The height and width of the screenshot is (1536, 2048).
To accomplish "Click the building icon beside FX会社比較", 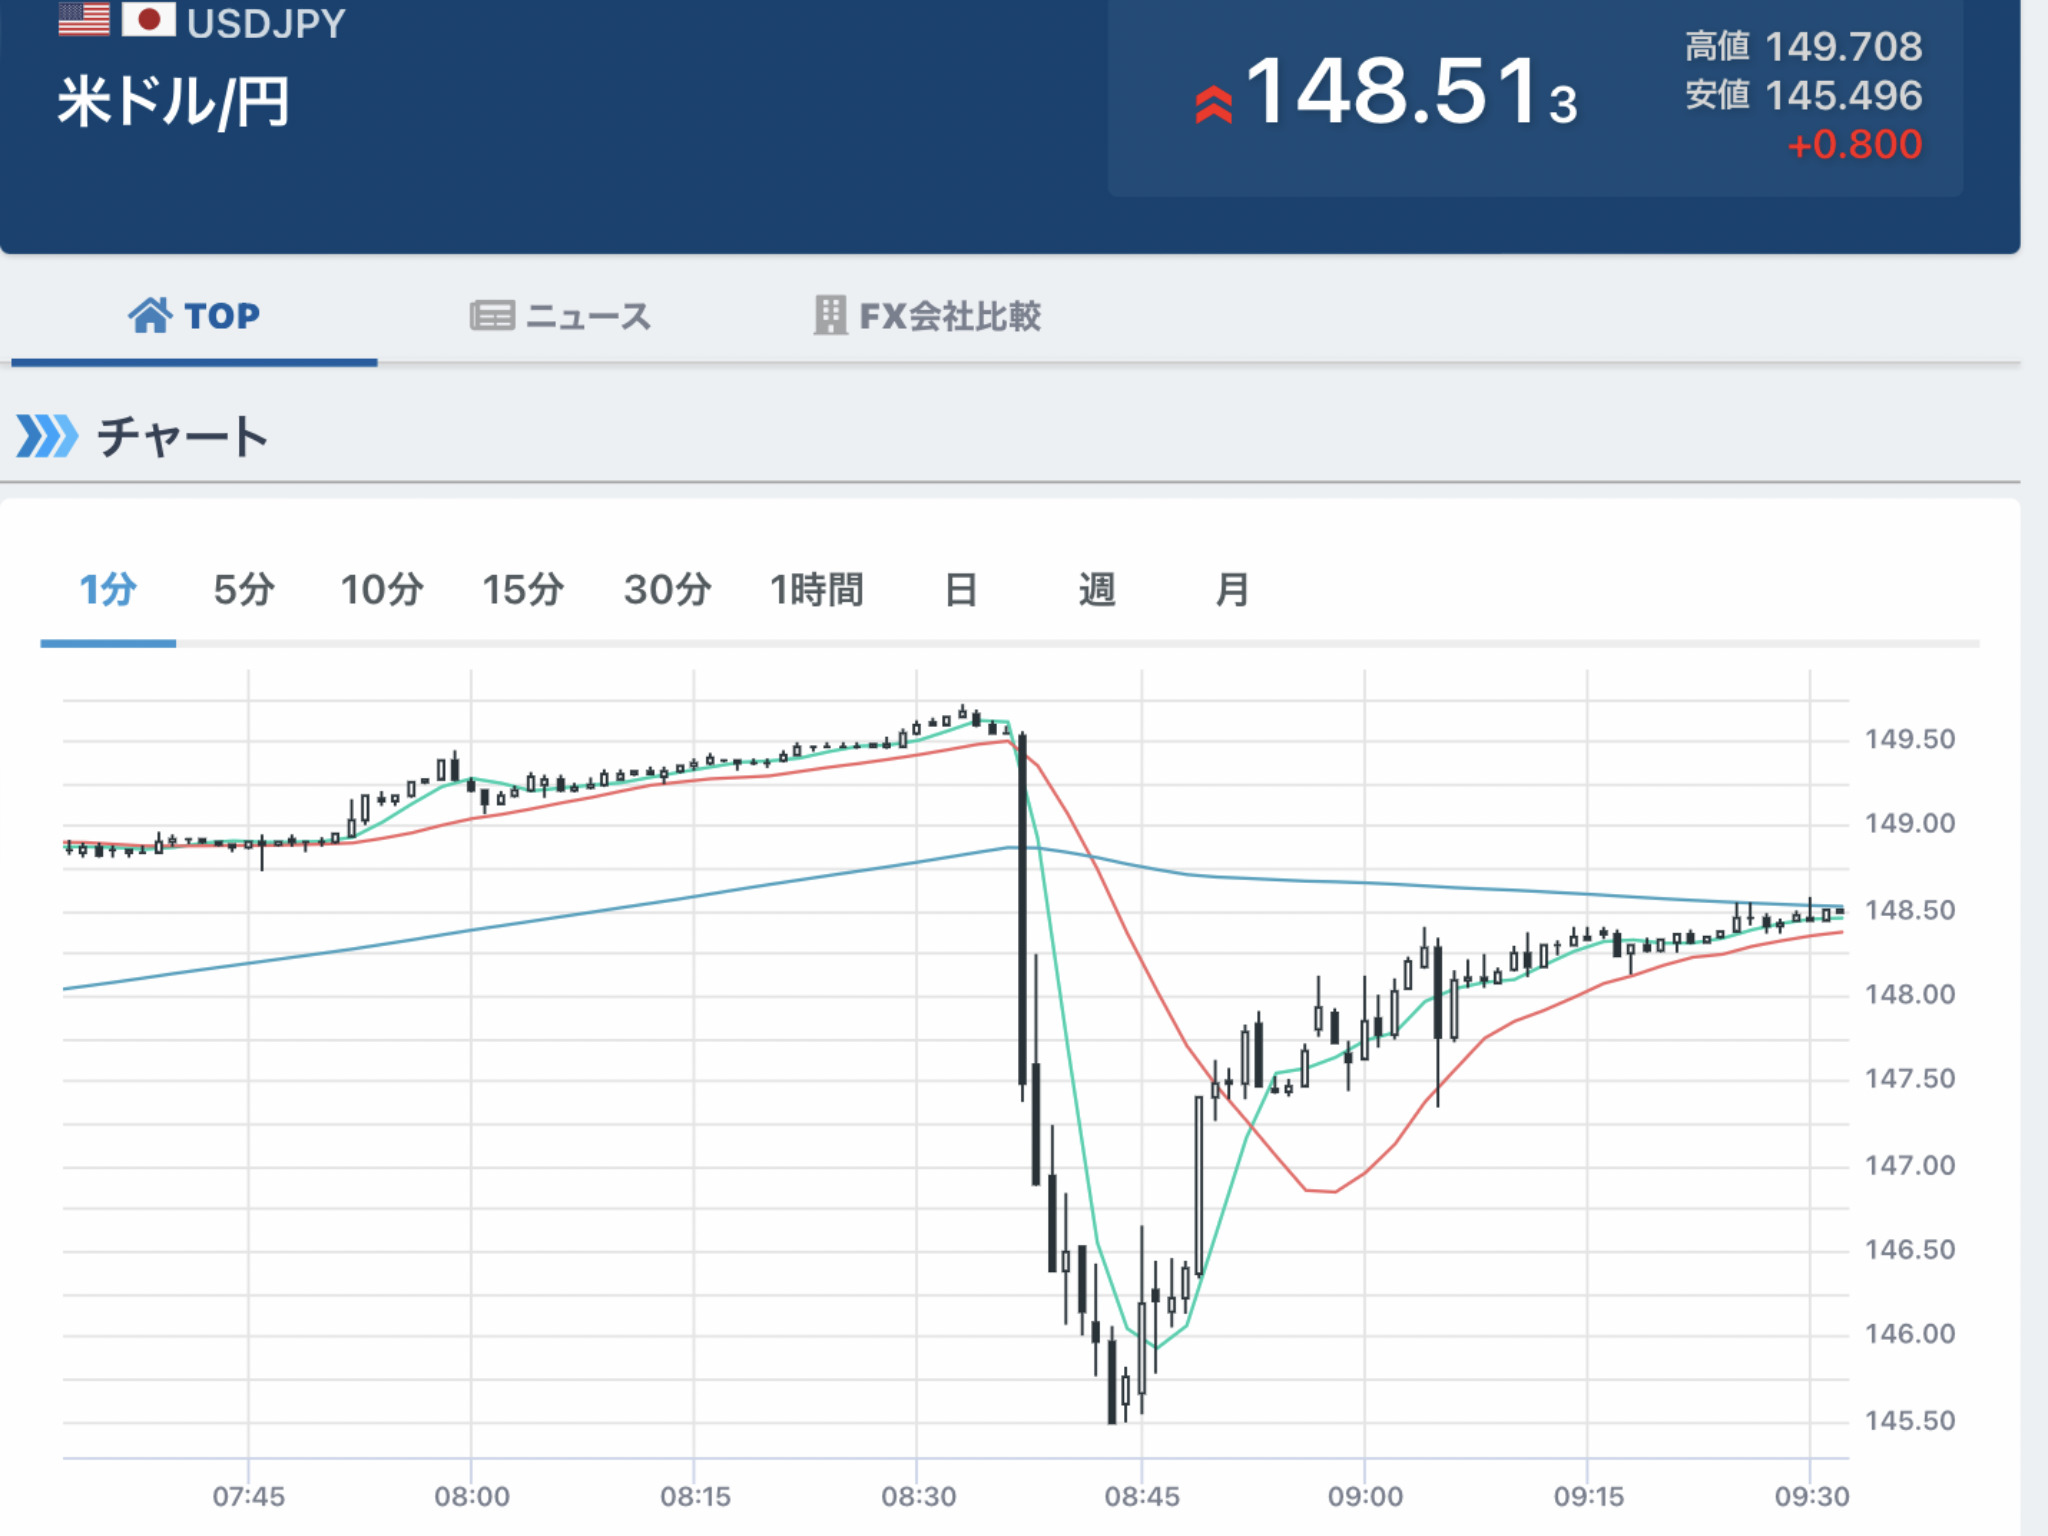I will click(830, 316).
